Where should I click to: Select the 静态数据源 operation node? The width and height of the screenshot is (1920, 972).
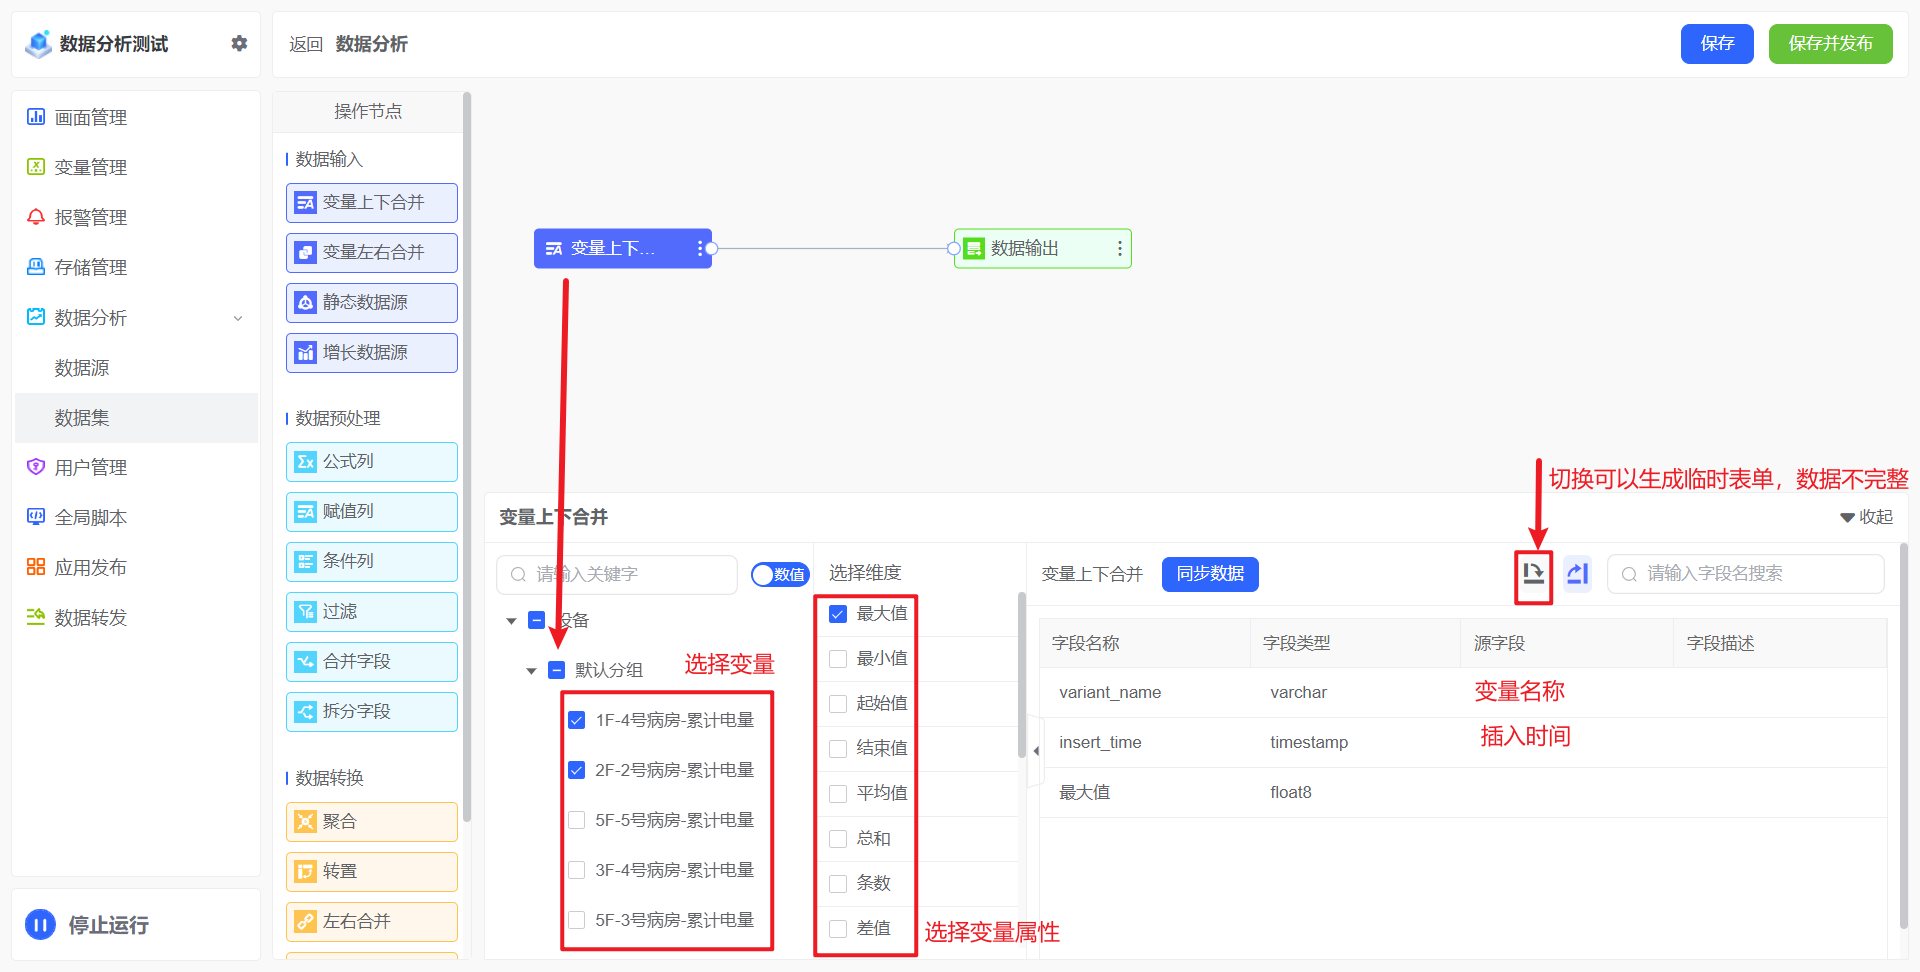[x=371, y=303]
